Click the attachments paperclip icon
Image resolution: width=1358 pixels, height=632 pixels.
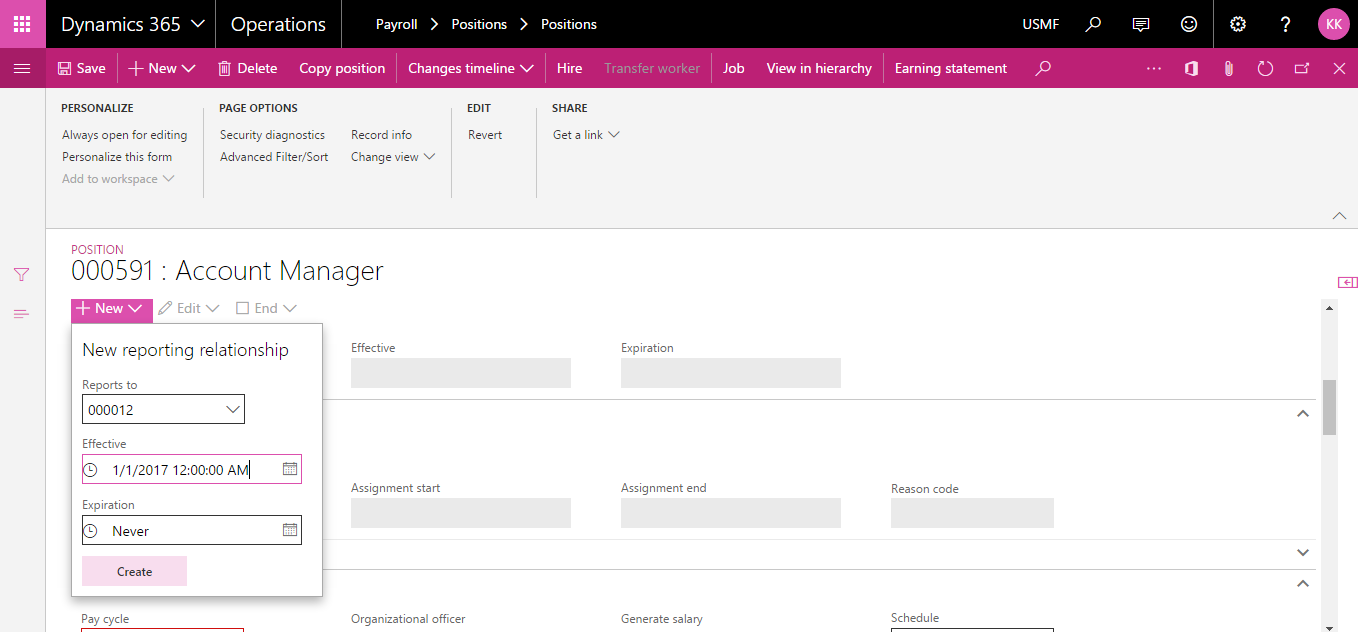[x=1228, y=68]
